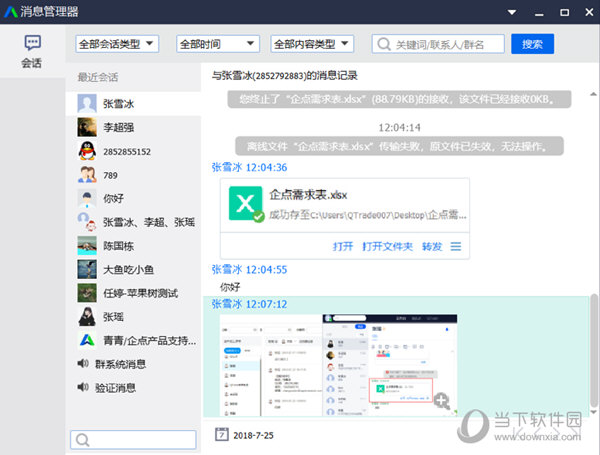Click 张瑶 avatar picture
The width and height of the screenshot is (600, 455).
87,317
